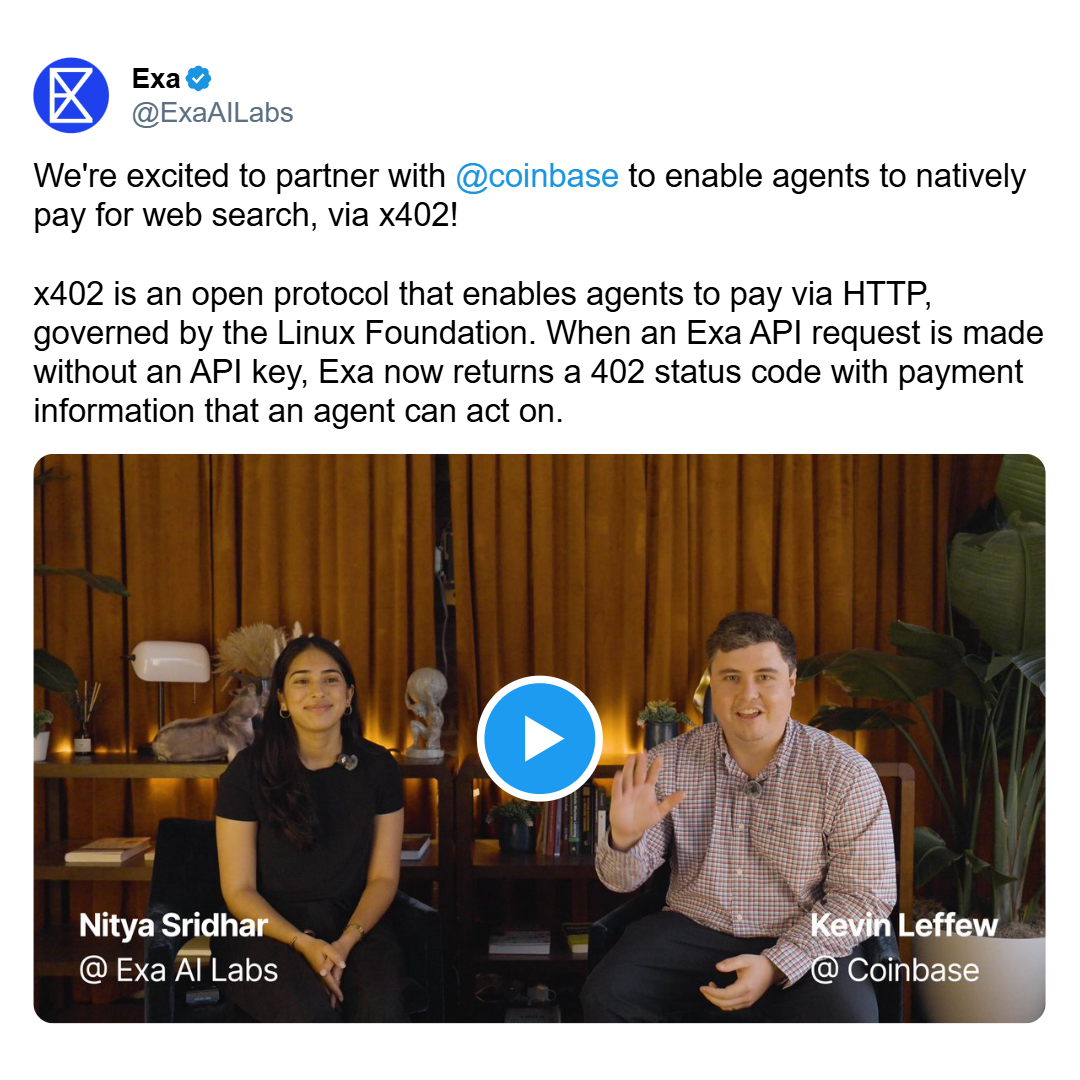
Task: Click the tweet sentence mentioning 'via x402!'
Action: pos(530,196)
